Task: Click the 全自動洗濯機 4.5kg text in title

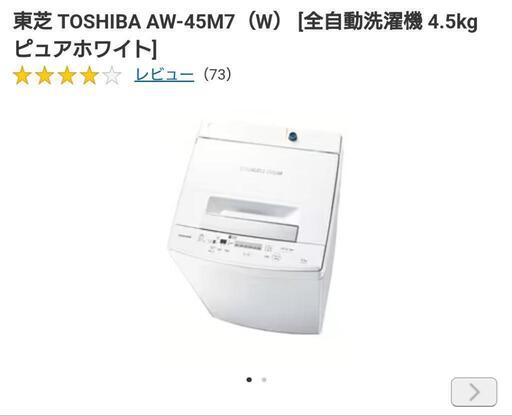Action: pos(391,22)
